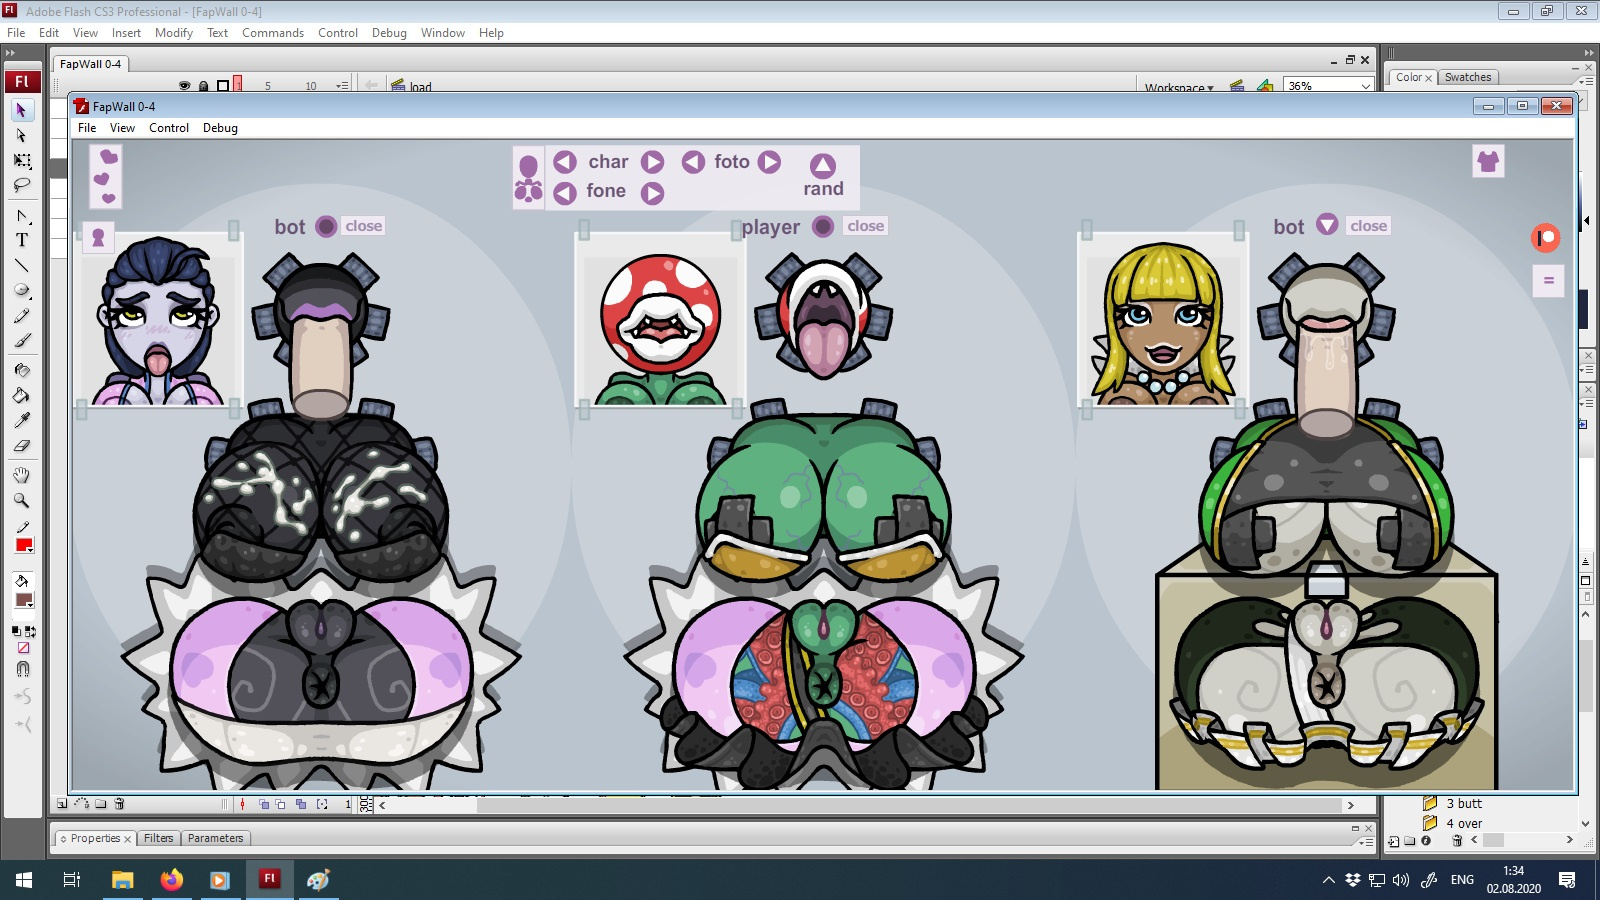
Task: Select the Pencil tool
Action: click(x=21, y=316)
